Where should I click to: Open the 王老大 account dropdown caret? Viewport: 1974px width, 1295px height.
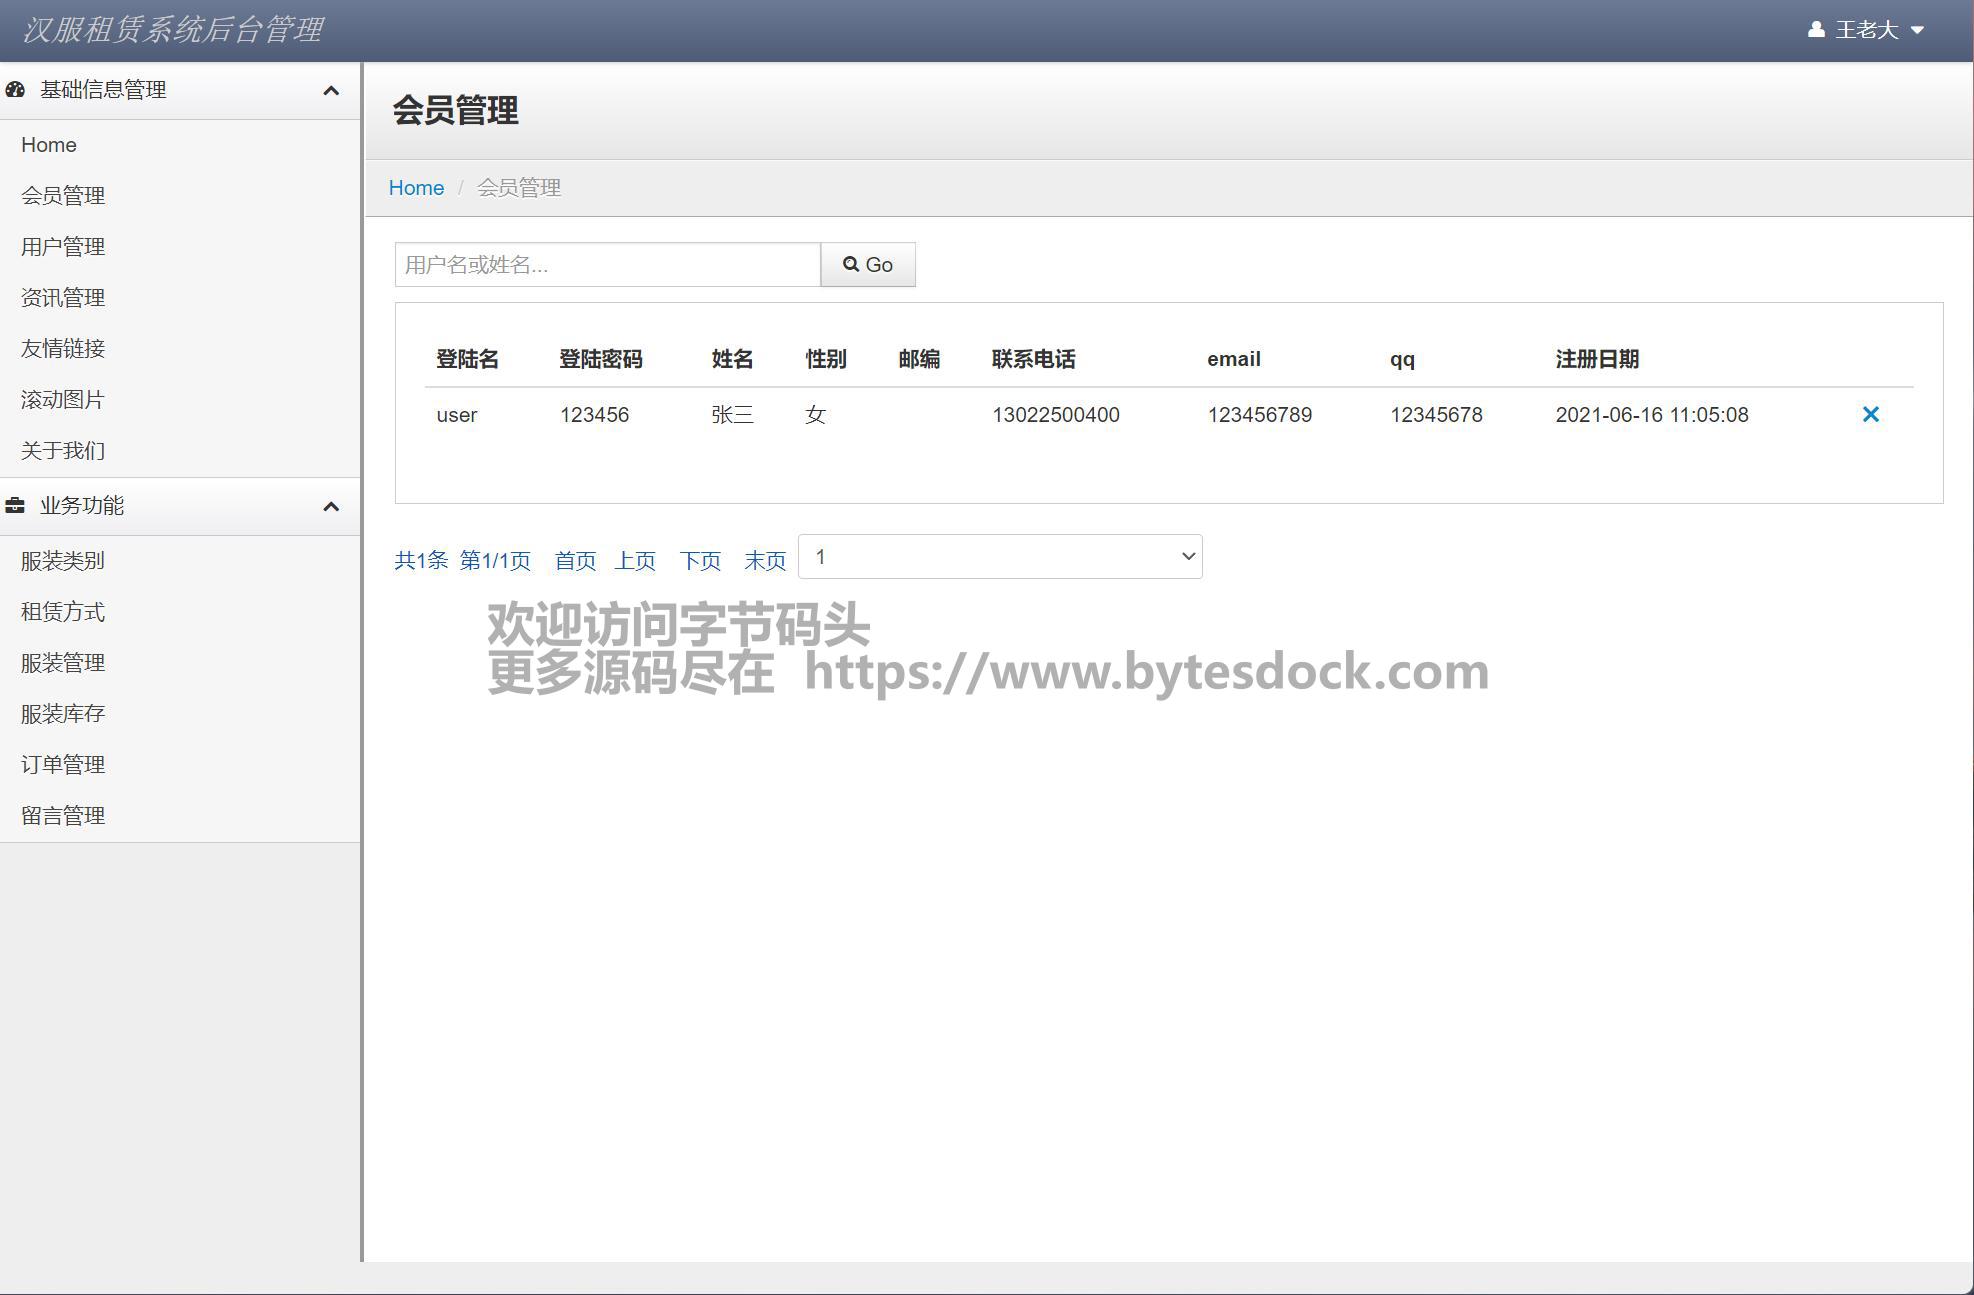click(1917, 30)
